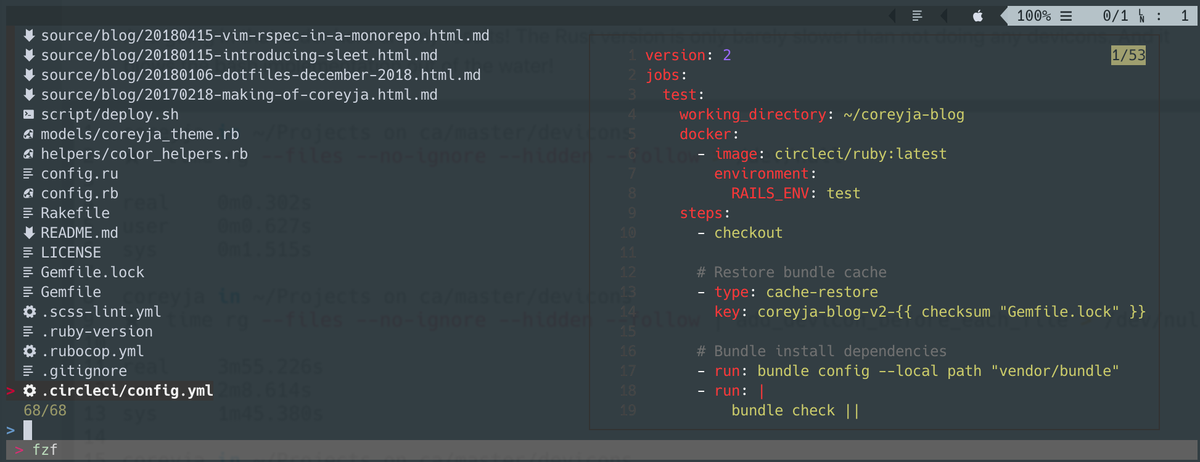Click the file icon next to Gemfile.lock

(30, 272)
